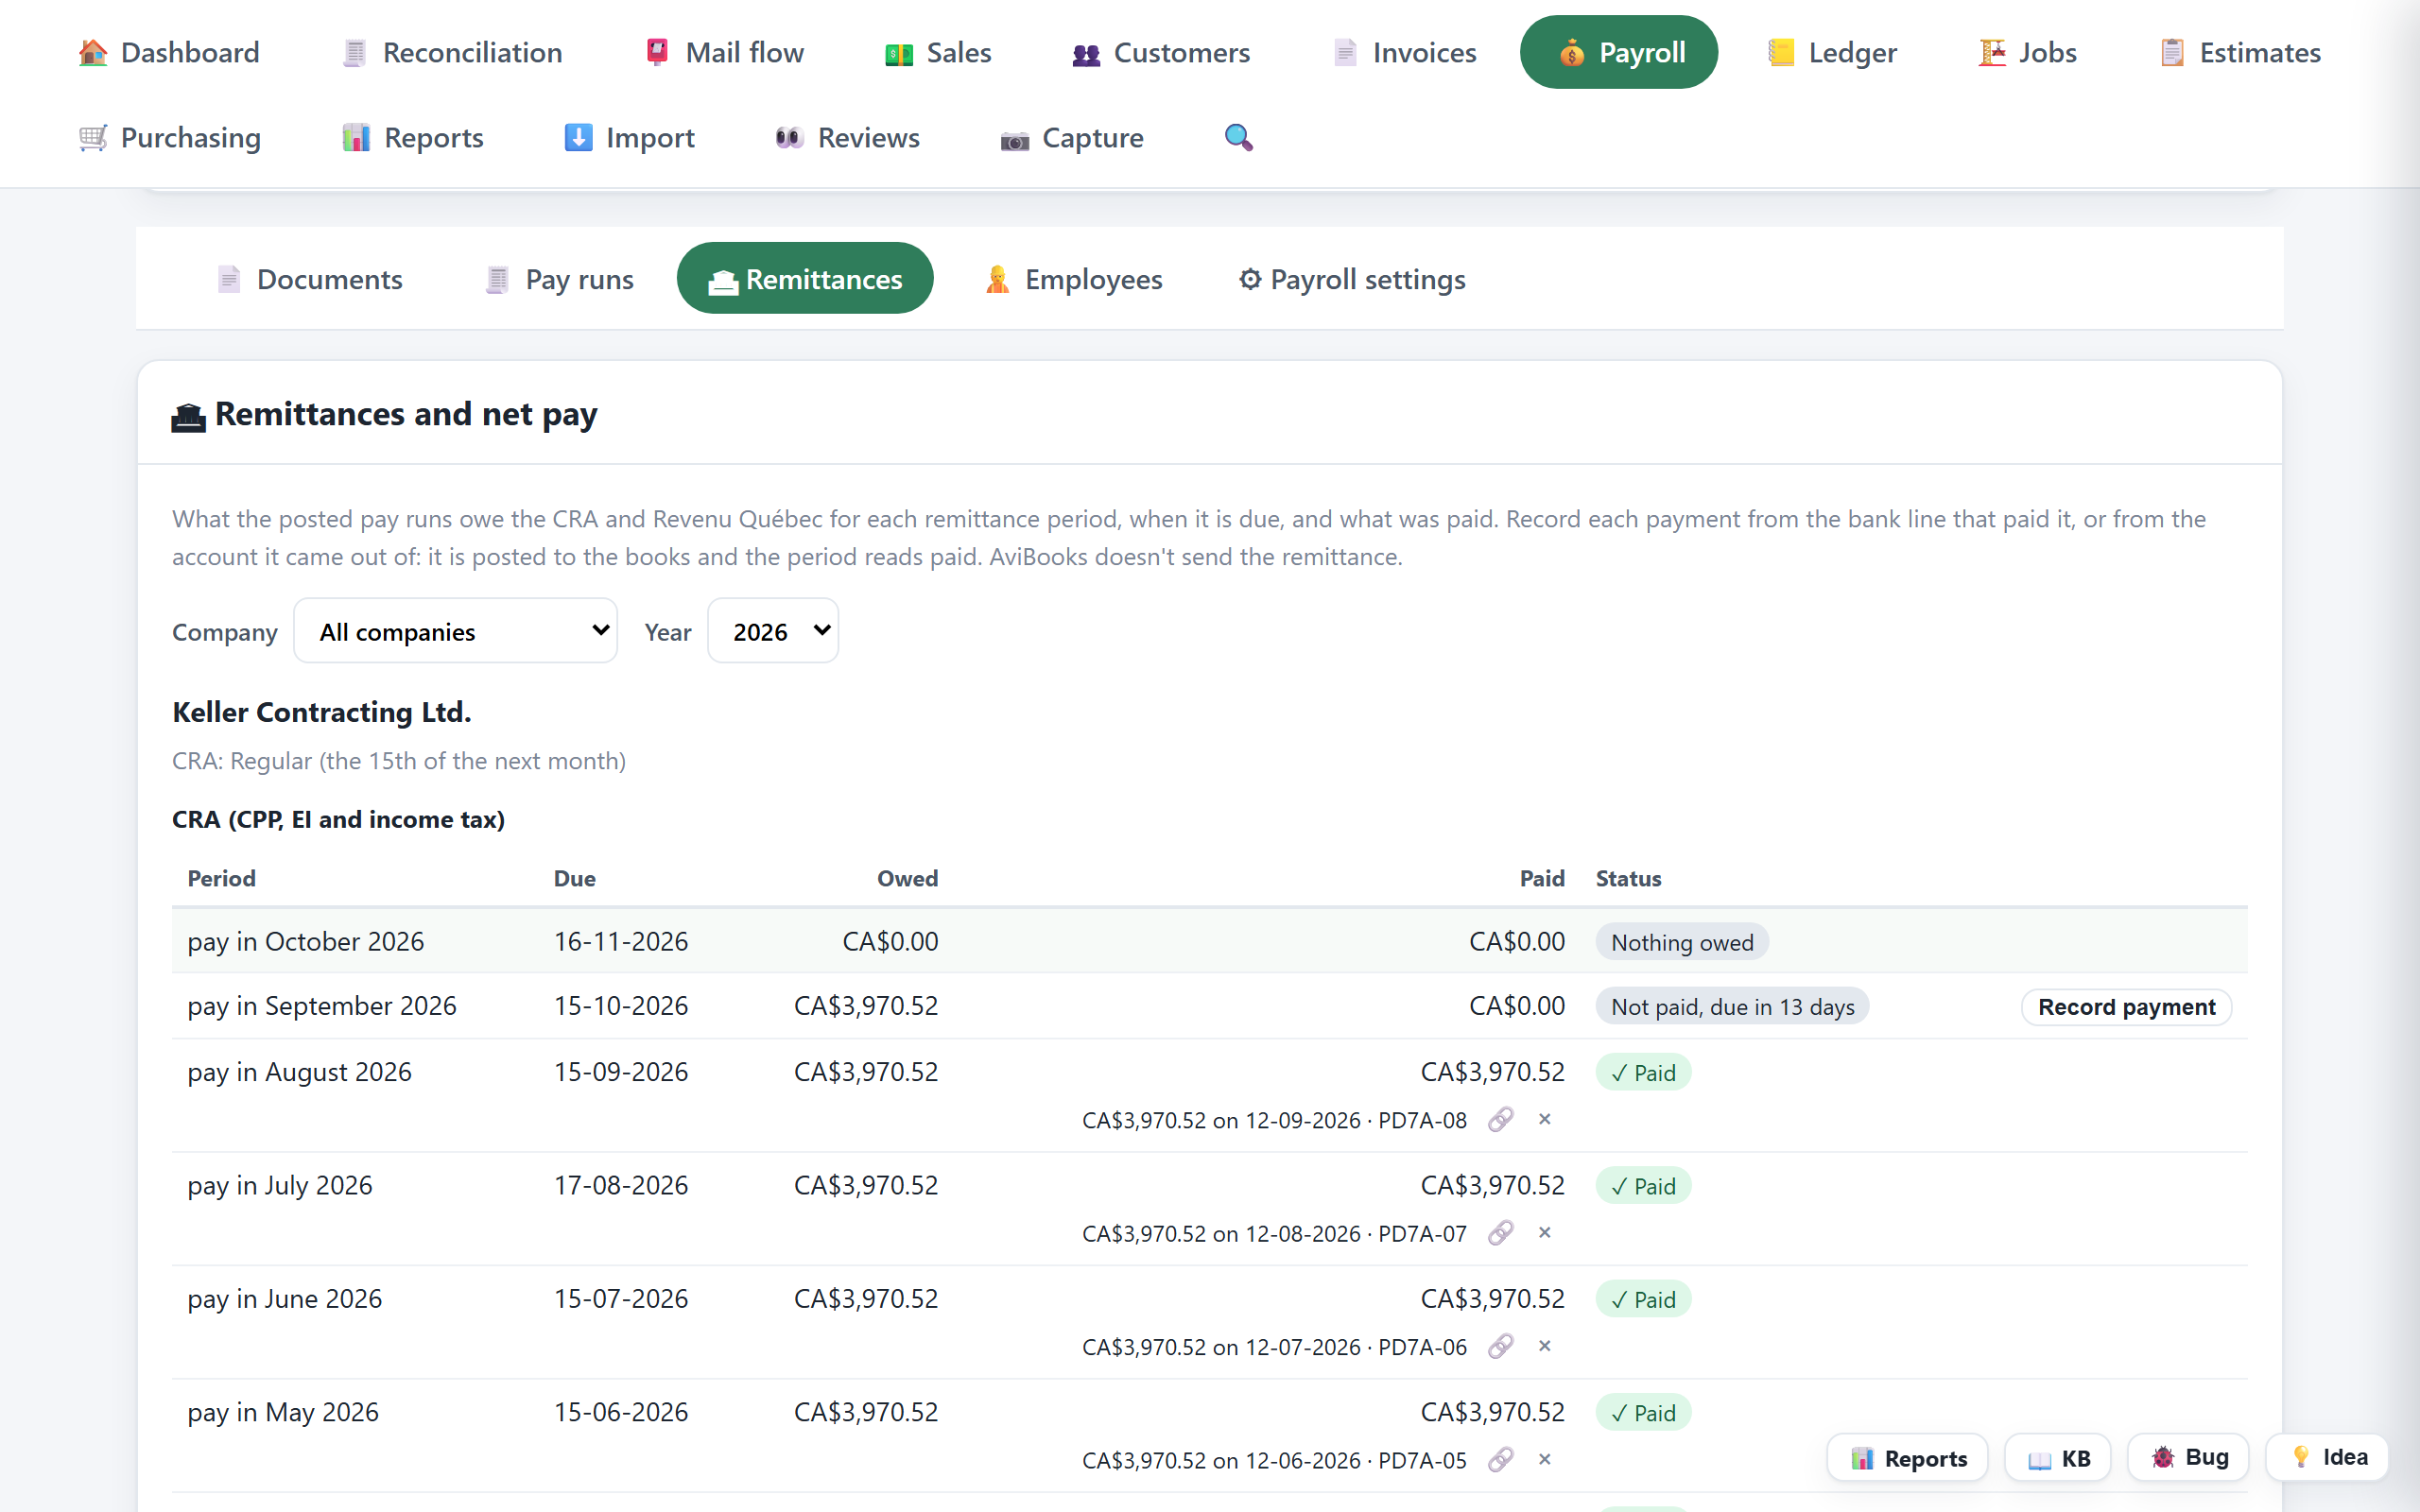Switch to the Documents tab
Image resolution: width=2420 pixels, height=1512 pixels.
pyautogui.click(x=310, y=279)
